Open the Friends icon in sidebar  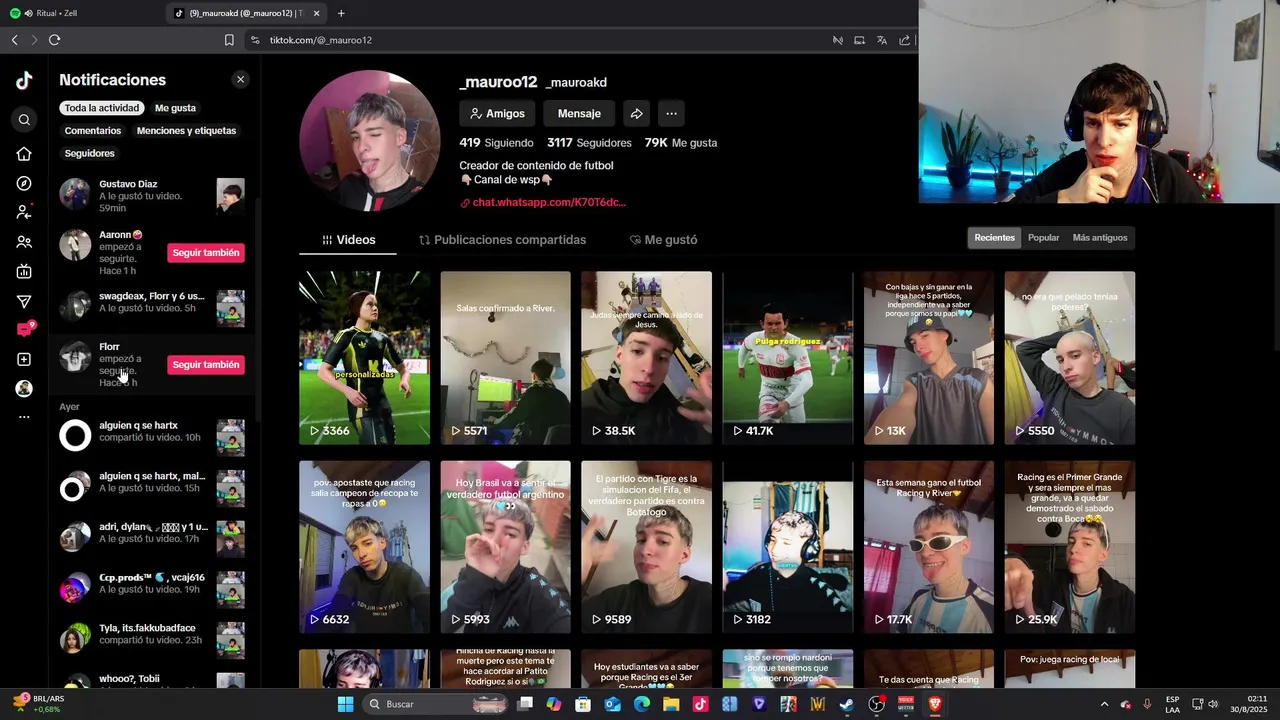point(24,242)
